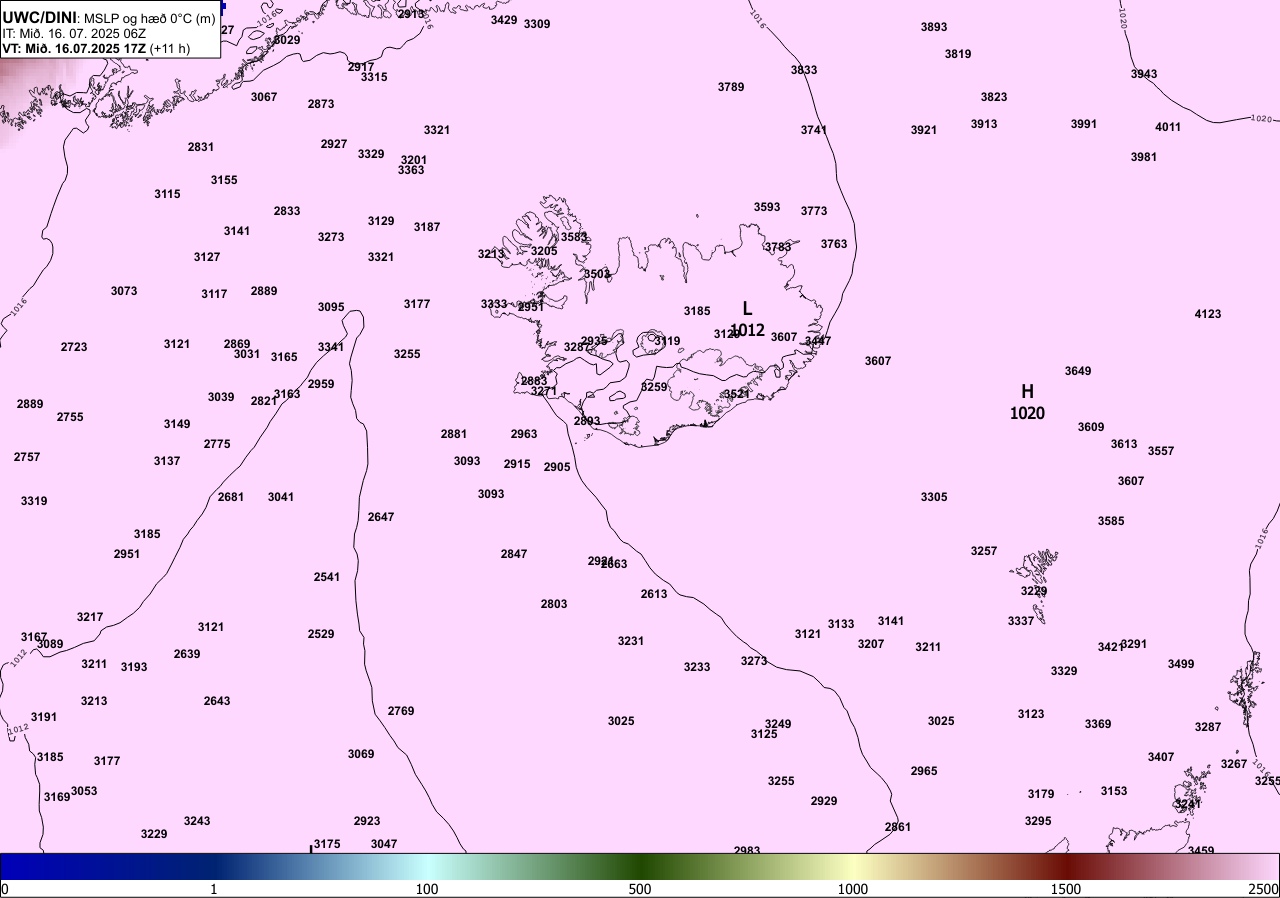Click the value 3305
This screenshot has width=1280, height=898.
[x=934, y=497]
